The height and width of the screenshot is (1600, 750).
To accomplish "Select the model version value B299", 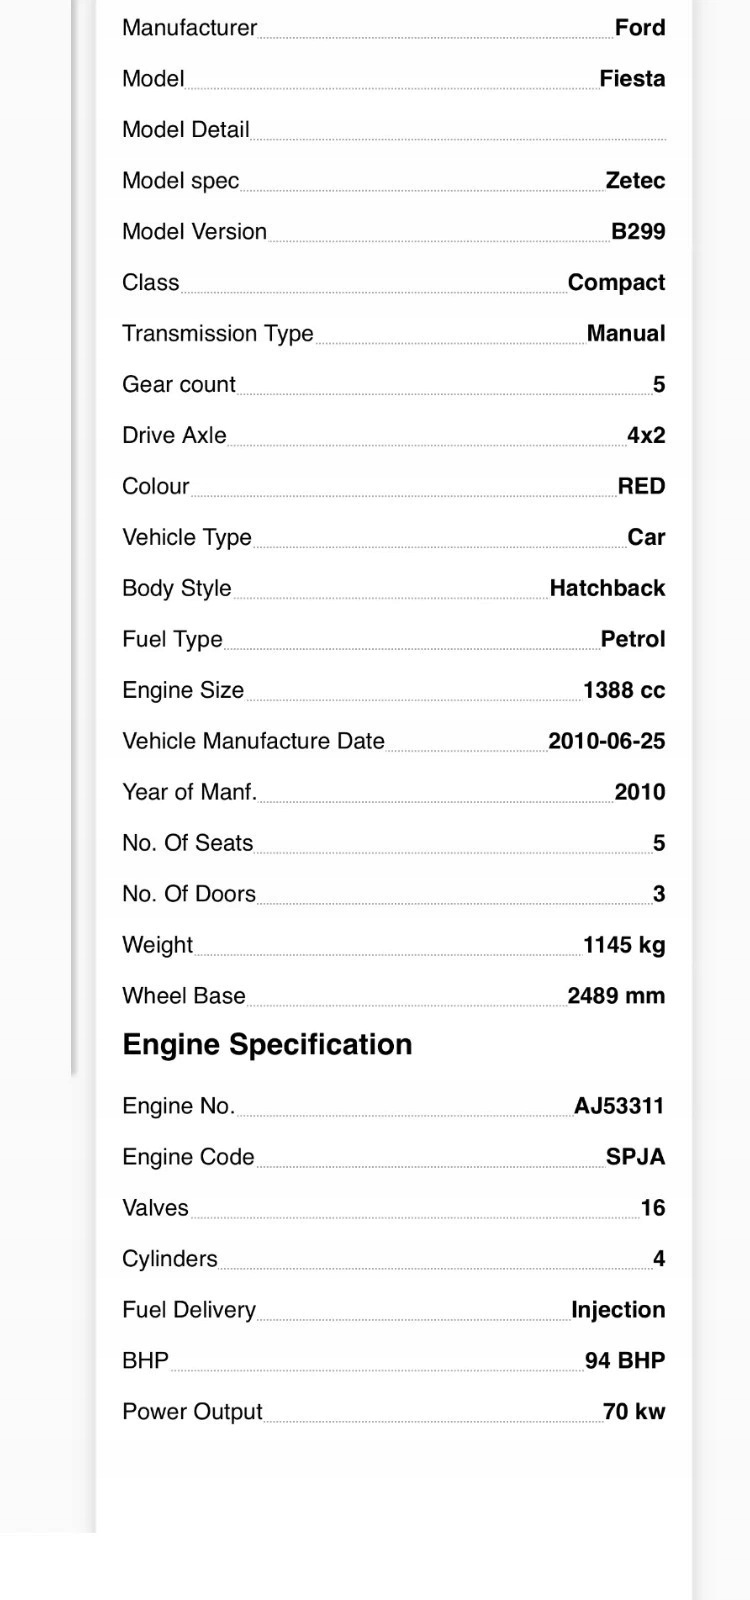I will [x=638, y=232].
